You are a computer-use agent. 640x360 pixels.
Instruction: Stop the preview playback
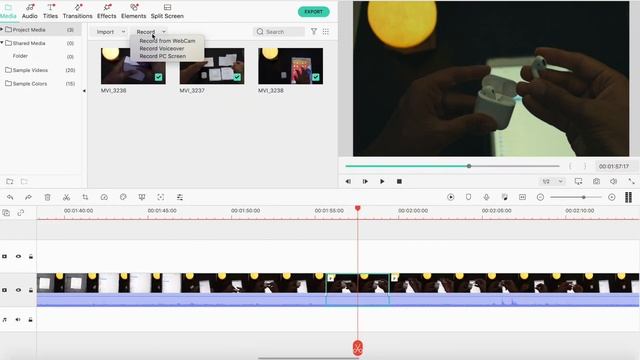399,181
